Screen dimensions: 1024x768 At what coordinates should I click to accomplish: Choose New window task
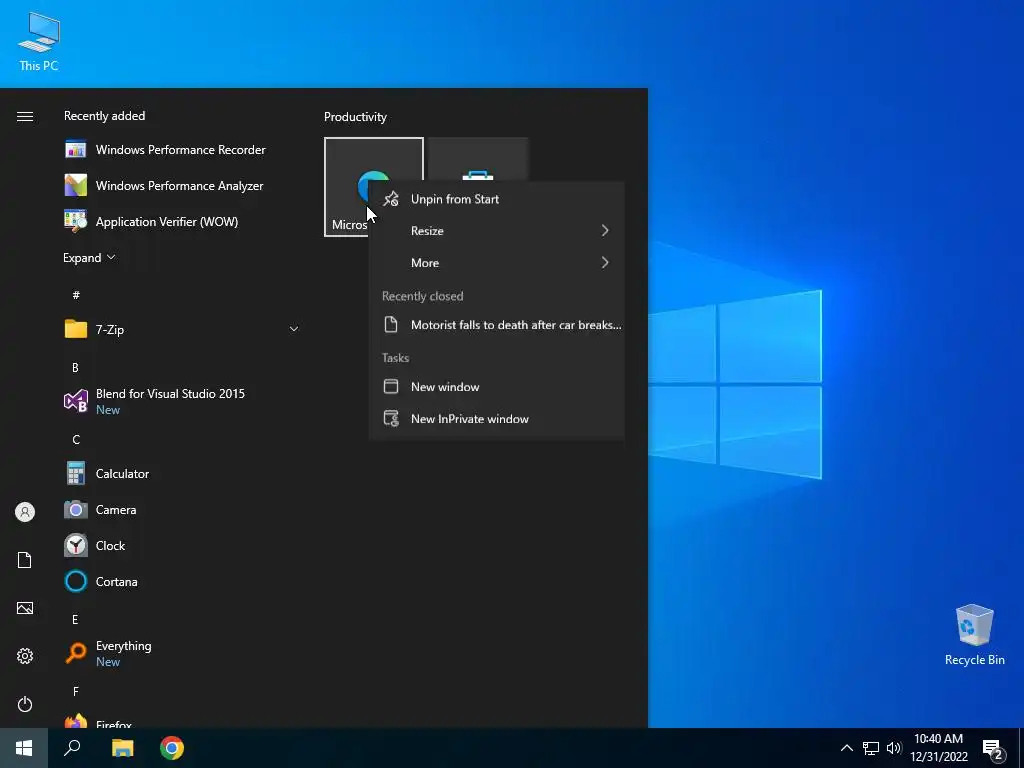(x=497, y=387)
